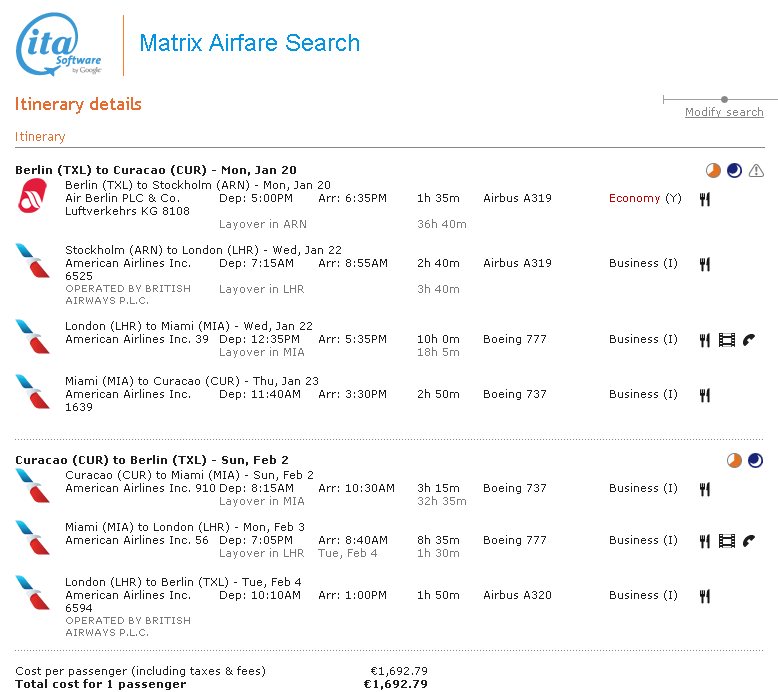The image size is (778, 692).
Task: Click the orange long layover icon for Berlin to Curacao
Action: coord(713,170)
